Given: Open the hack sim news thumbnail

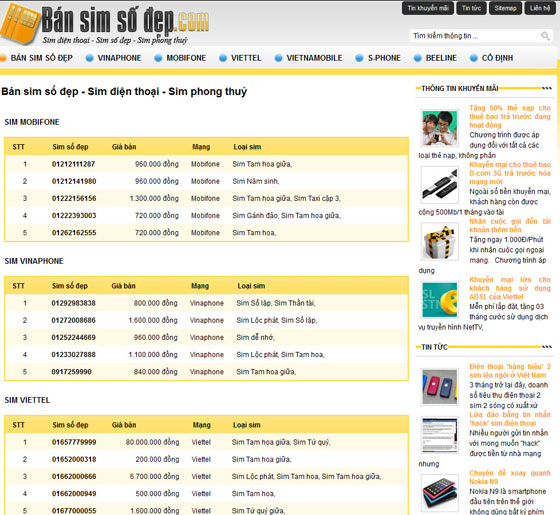Looking at the screenshot, I should coord(440,435).
